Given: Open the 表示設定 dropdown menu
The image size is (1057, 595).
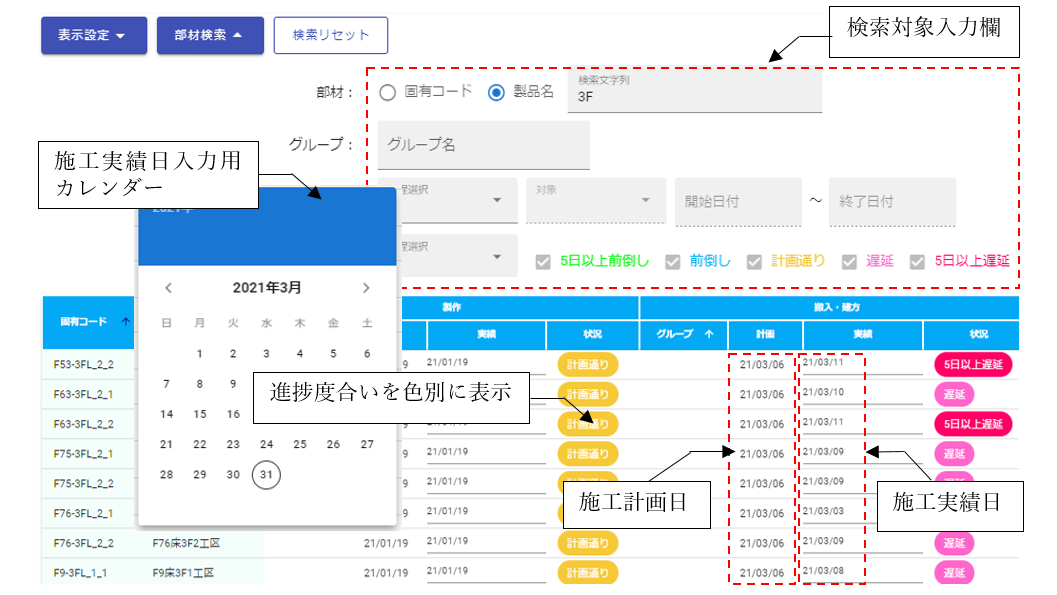Looking at the screenshot, I should click(x=93, y=34).
